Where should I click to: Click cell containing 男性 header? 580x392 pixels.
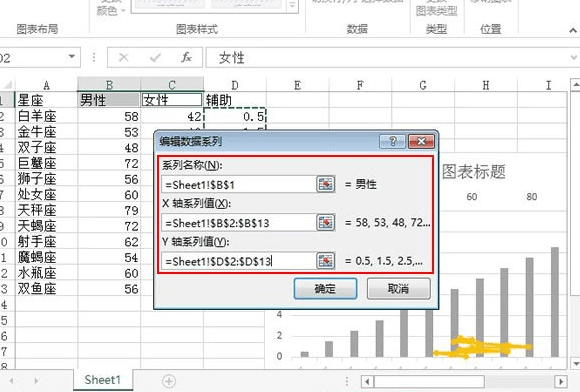pos(109,100)
